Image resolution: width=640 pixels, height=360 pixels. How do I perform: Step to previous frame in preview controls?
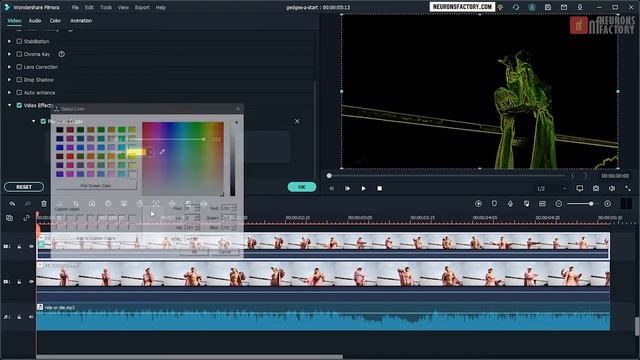click(x=331, y=188)
